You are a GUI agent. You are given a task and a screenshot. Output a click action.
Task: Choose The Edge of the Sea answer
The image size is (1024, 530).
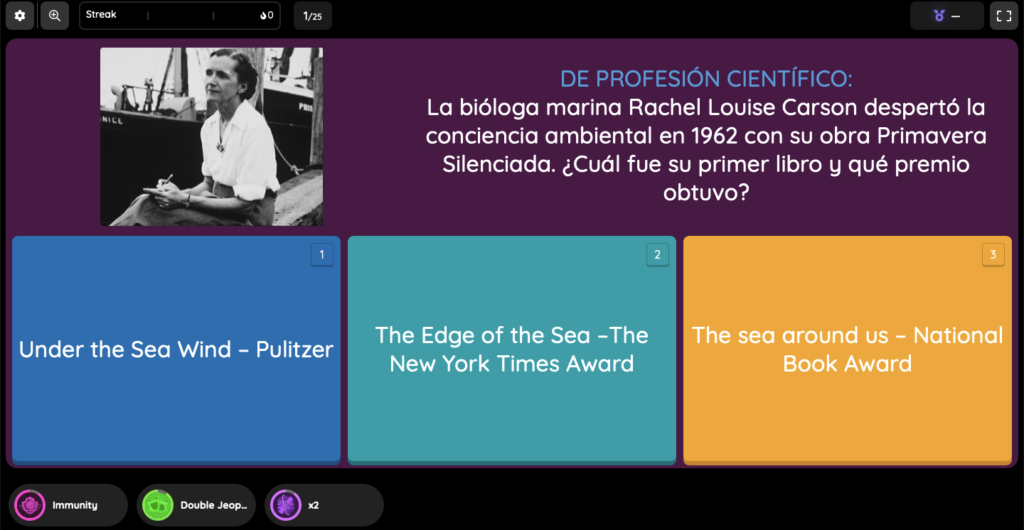pos(512,350)
